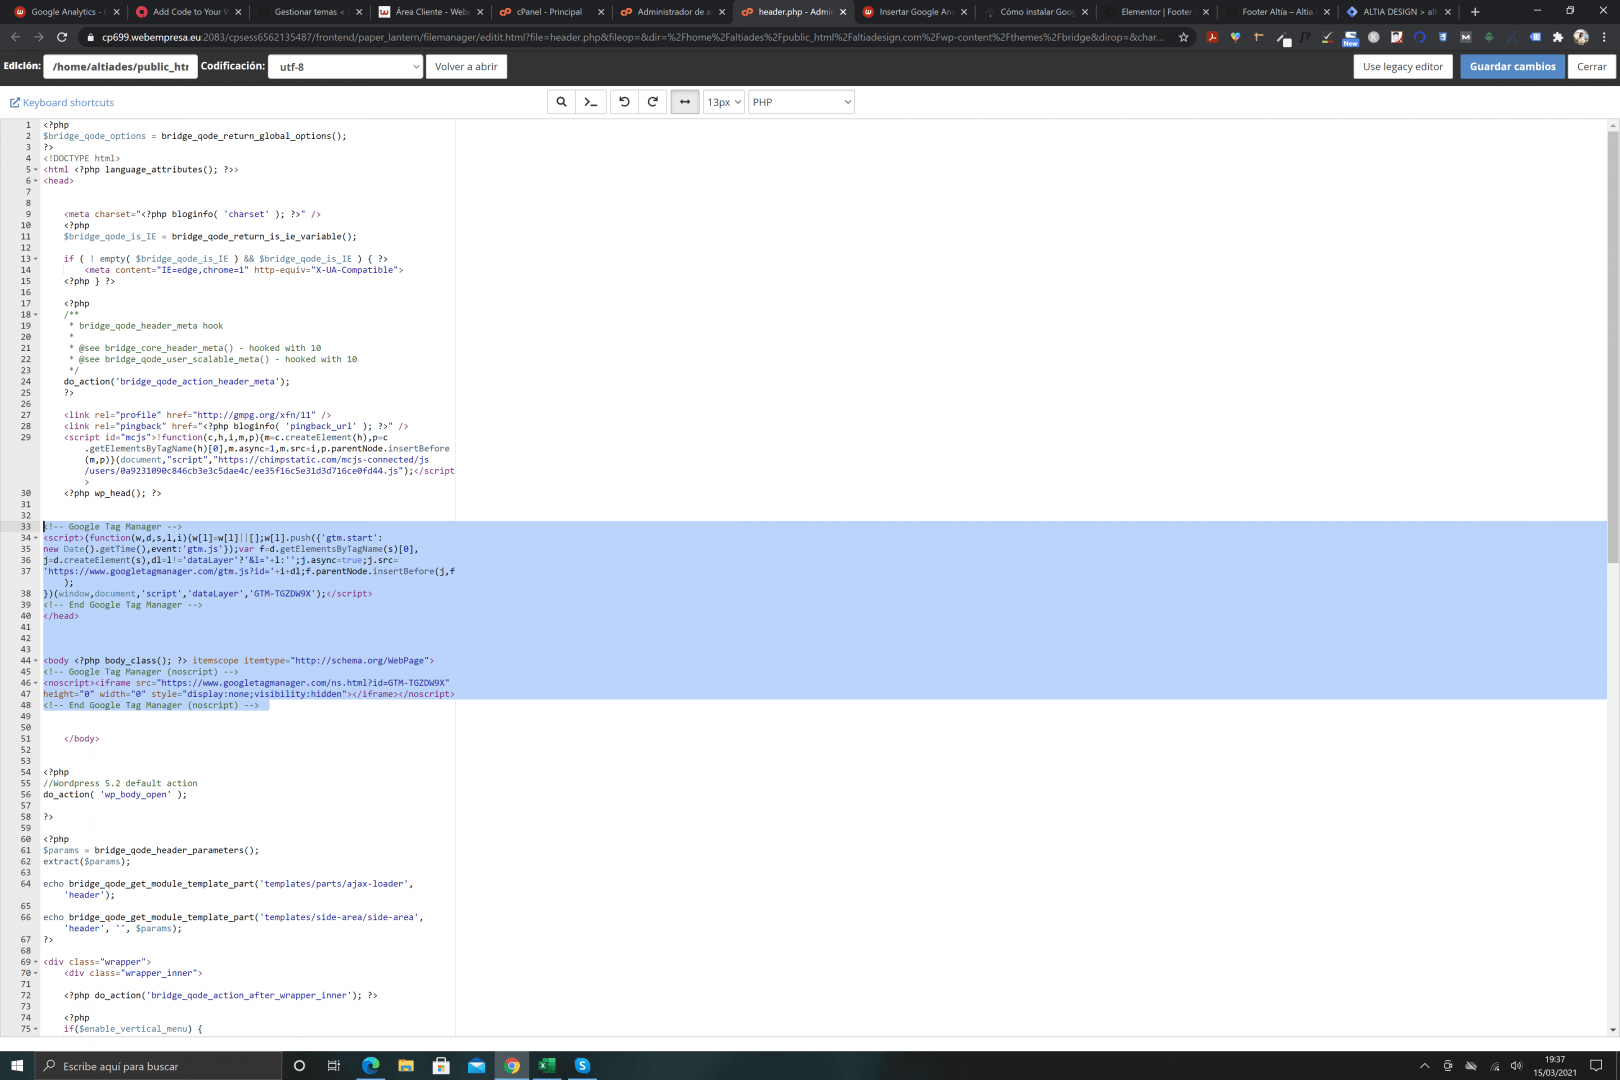Click the colorful heart extension icon
1620x1080 pixels.
point(1235,37)
